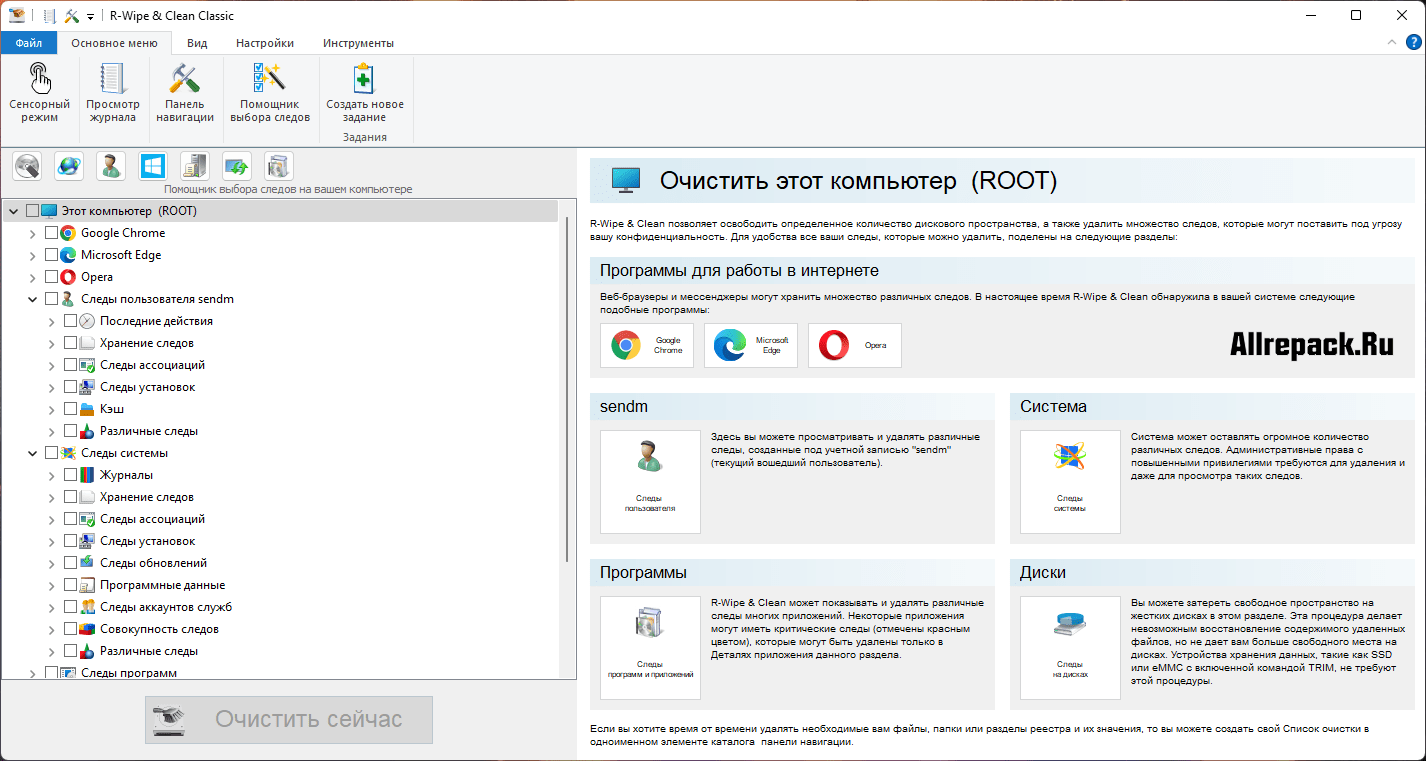1426x761 pixels.
Task: Select software boxes icon in helper toolbar
Action: 278,165
